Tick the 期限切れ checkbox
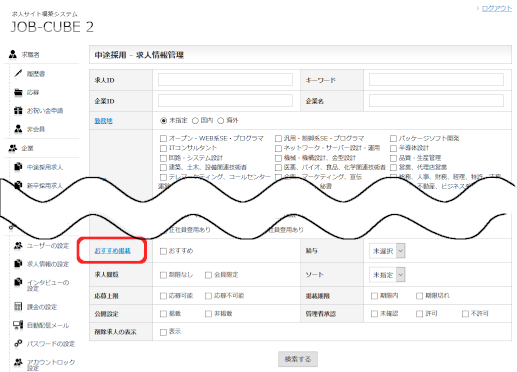 pyautogui.click(x=420, y=296)
